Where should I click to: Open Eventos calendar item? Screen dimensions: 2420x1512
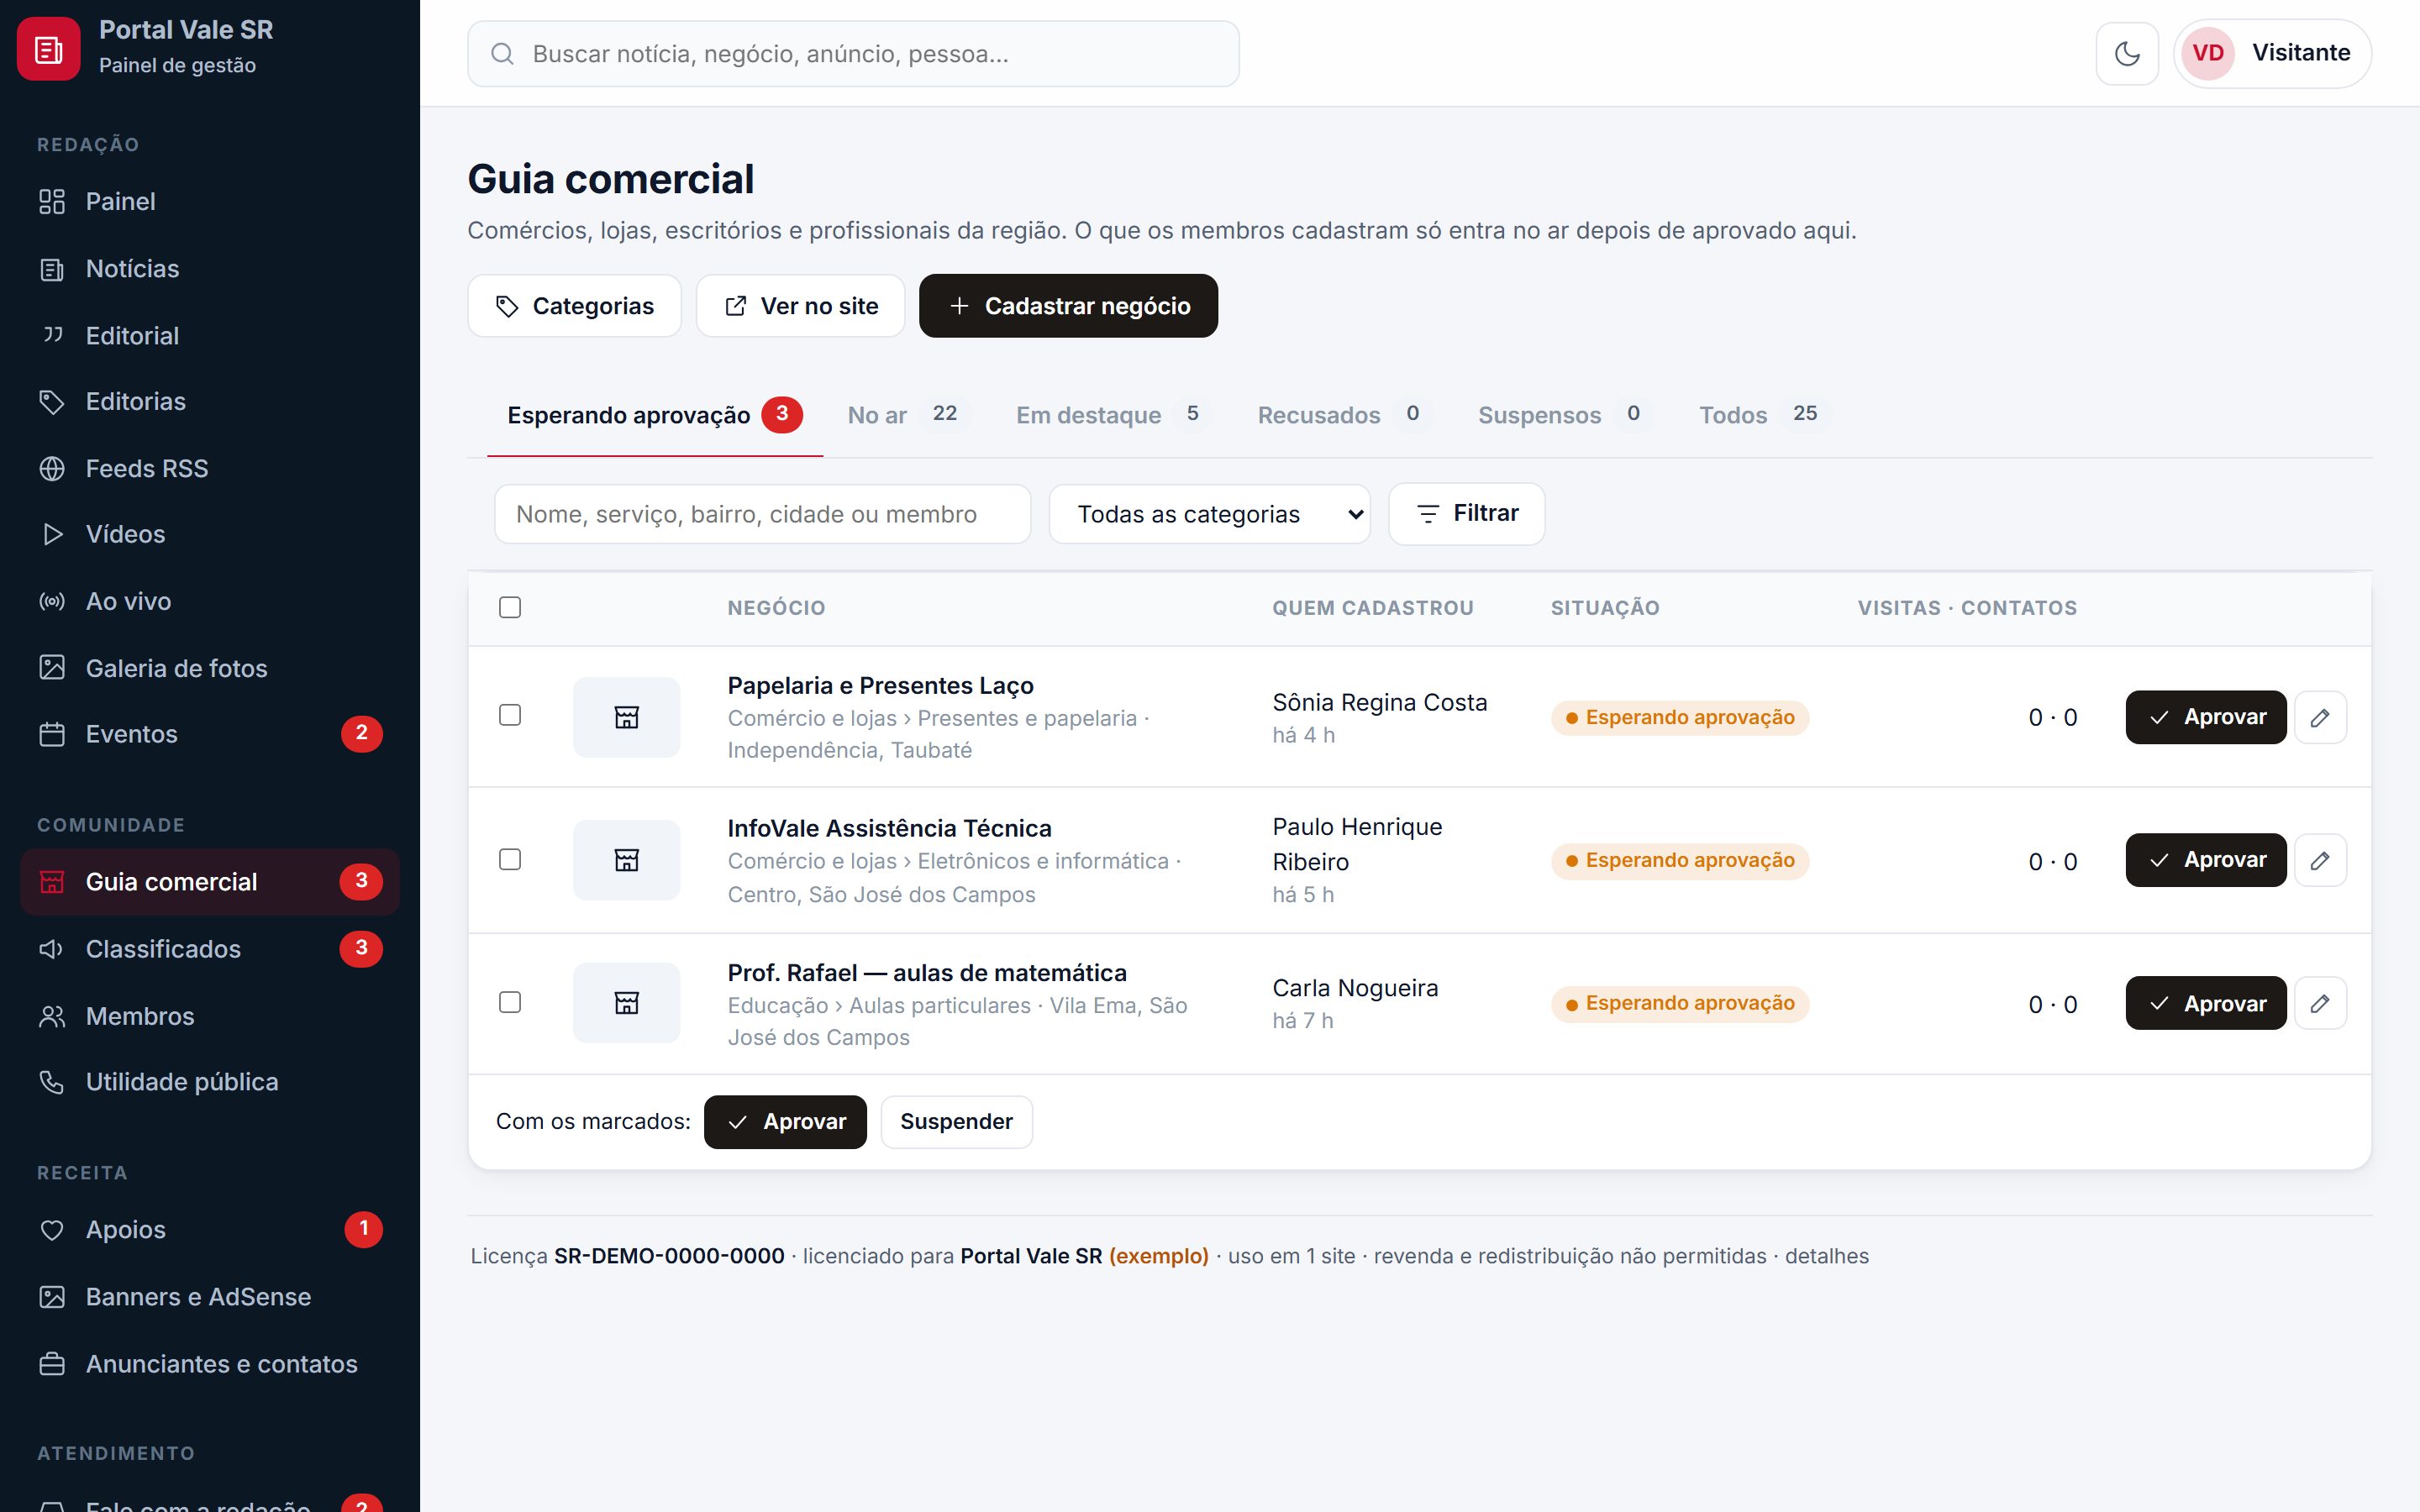210,734
